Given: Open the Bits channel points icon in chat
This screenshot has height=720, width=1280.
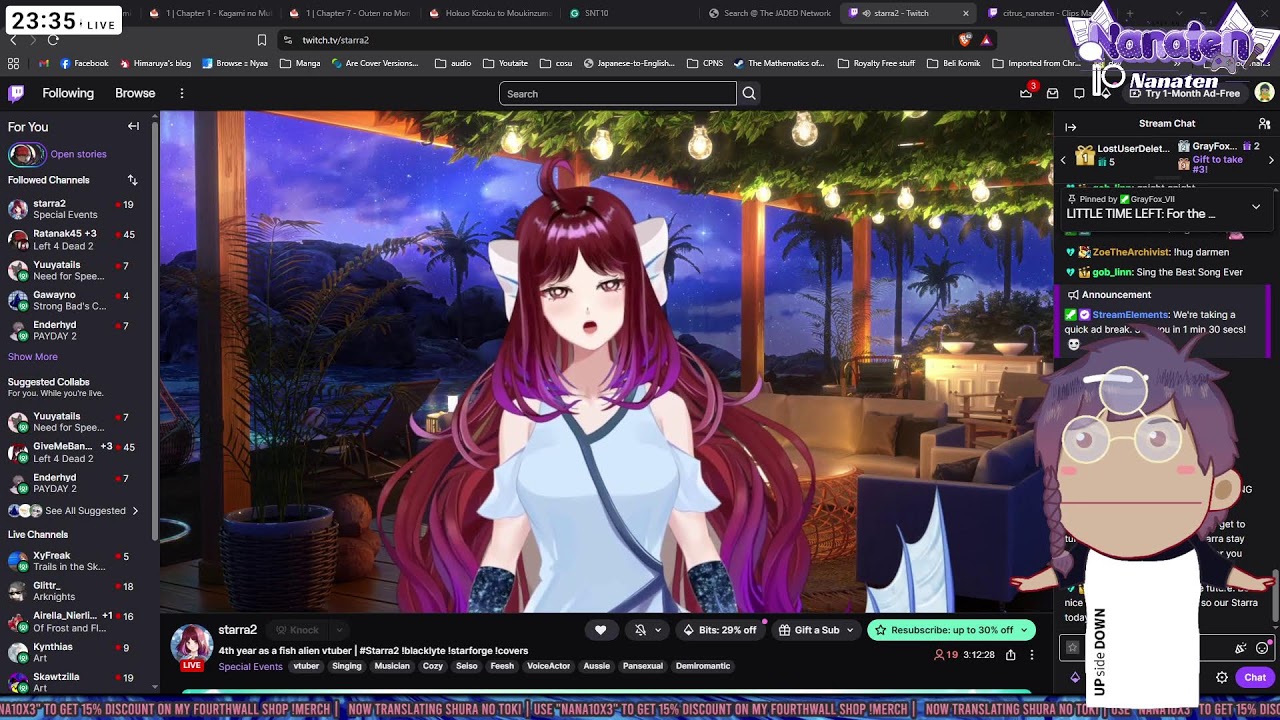Looking at the screenshot, I should pyautogui.click(x=1075, y=677).
